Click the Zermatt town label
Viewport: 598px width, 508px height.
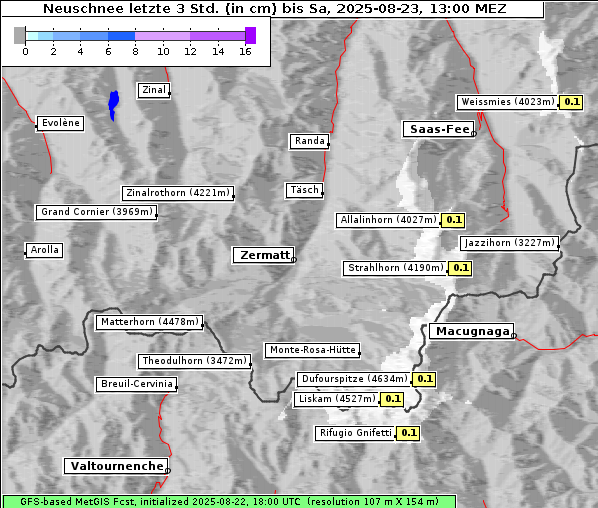[x=263, y=255]
